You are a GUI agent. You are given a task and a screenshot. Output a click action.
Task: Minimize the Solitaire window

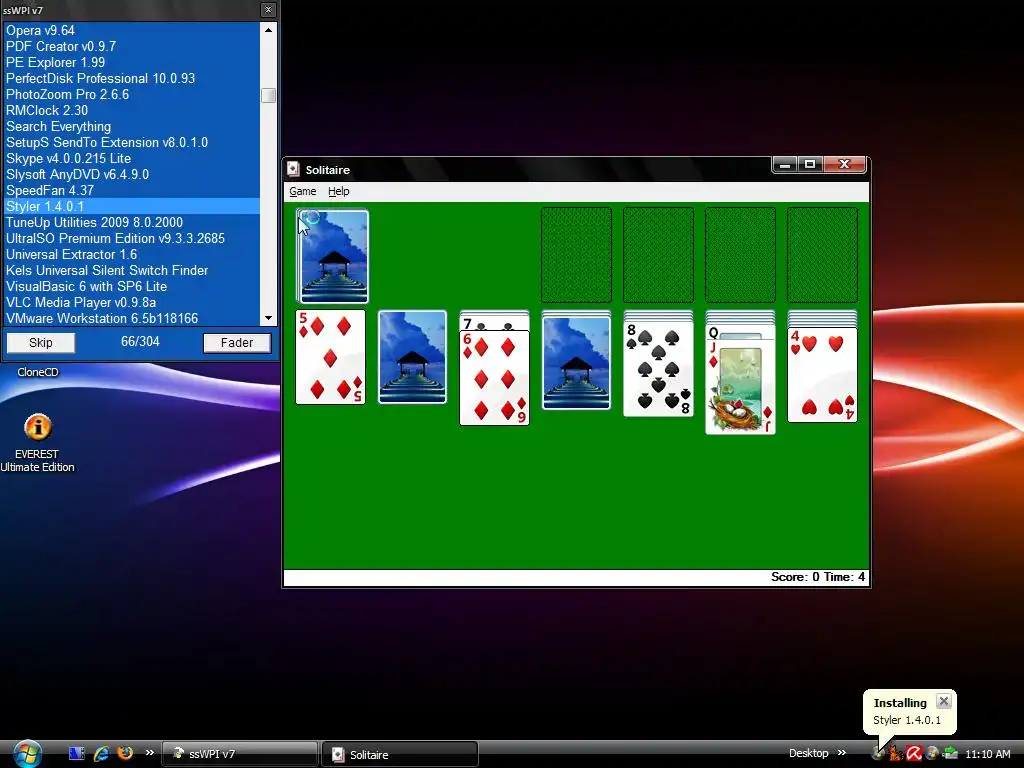point(785,165)
